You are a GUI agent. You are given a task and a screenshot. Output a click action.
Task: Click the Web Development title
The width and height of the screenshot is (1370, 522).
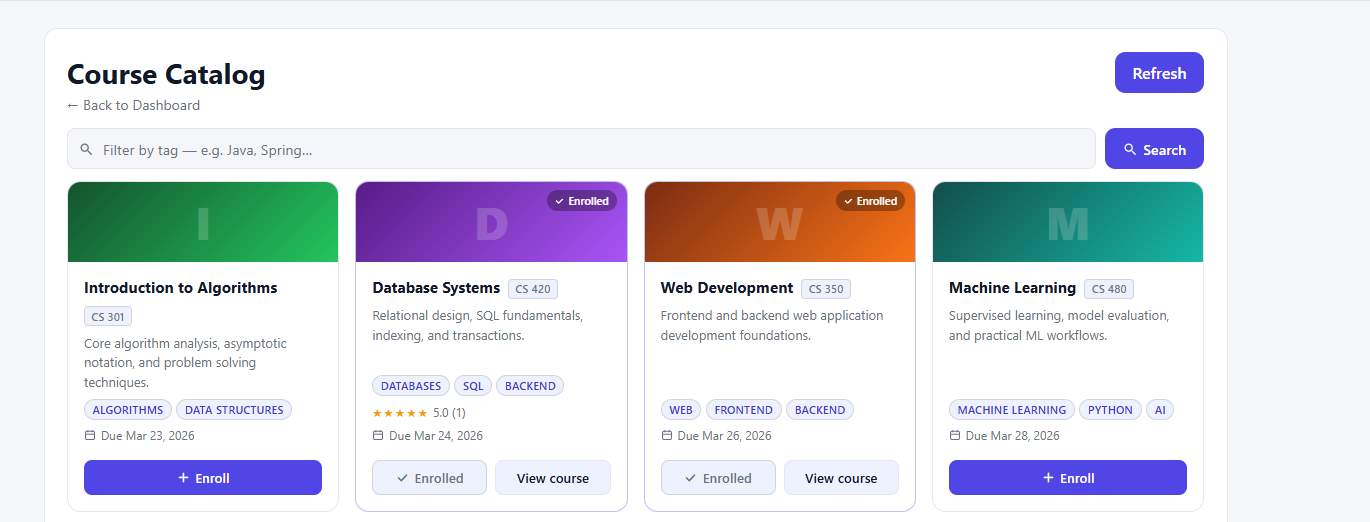[727, 288]
